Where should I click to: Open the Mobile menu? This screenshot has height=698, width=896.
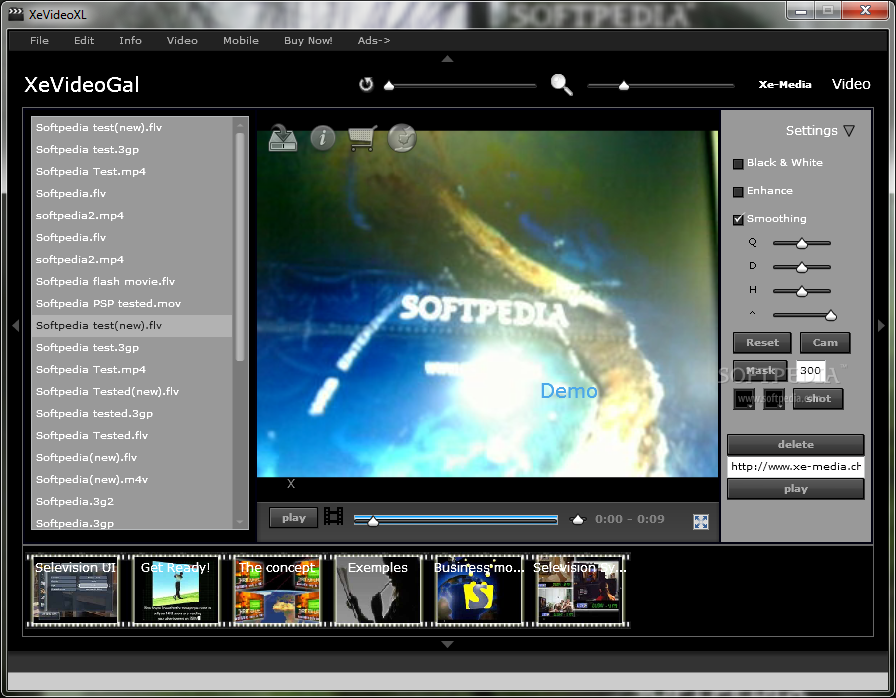coord(241,41)
